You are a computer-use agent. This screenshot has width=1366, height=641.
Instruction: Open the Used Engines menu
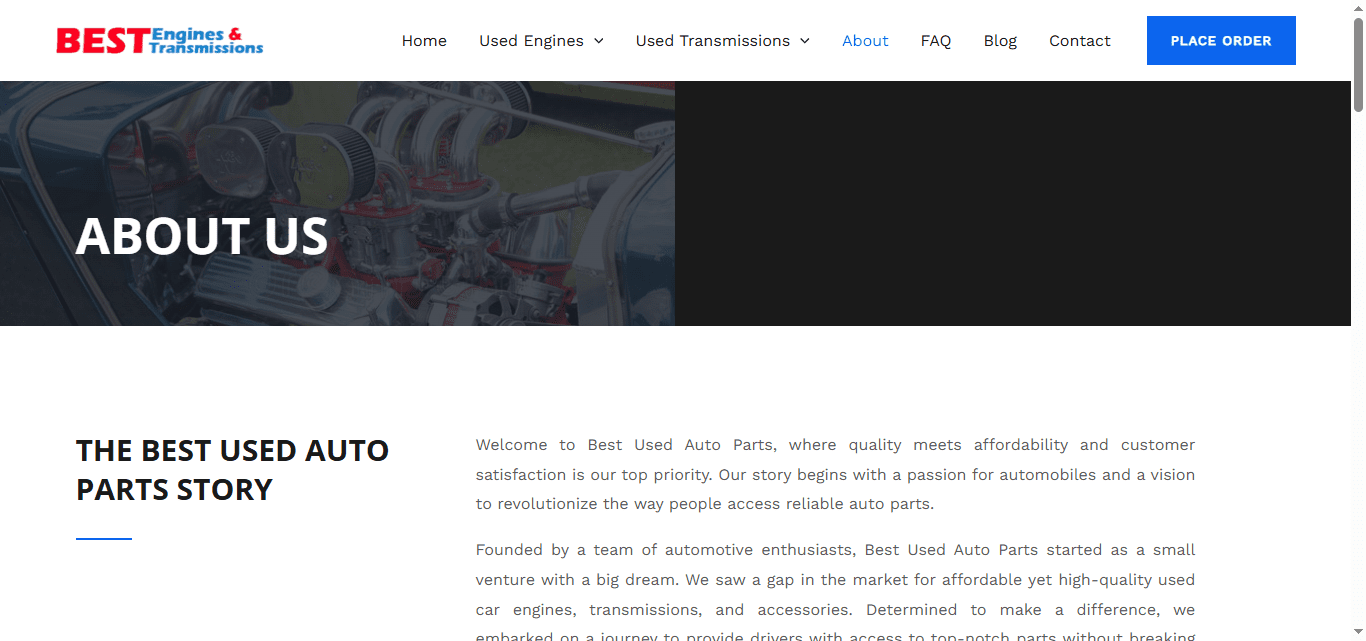541,41
